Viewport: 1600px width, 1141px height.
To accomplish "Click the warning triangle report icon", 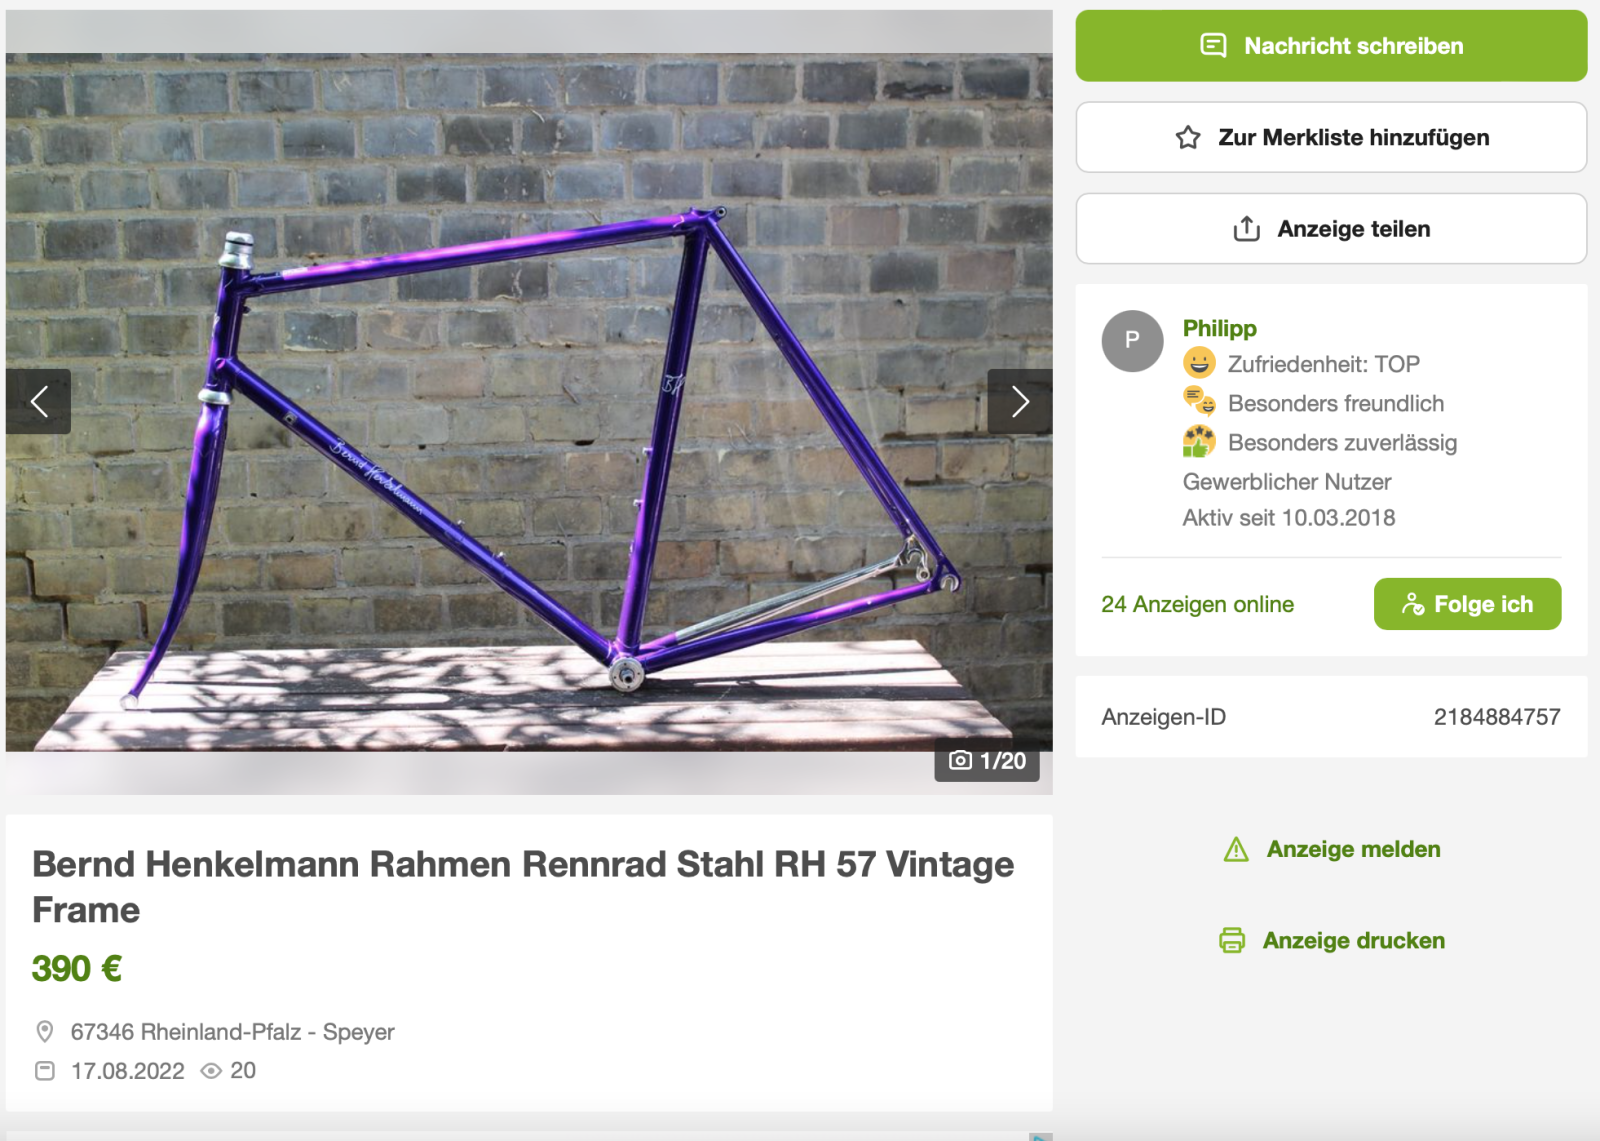I will click(1236, 850).
